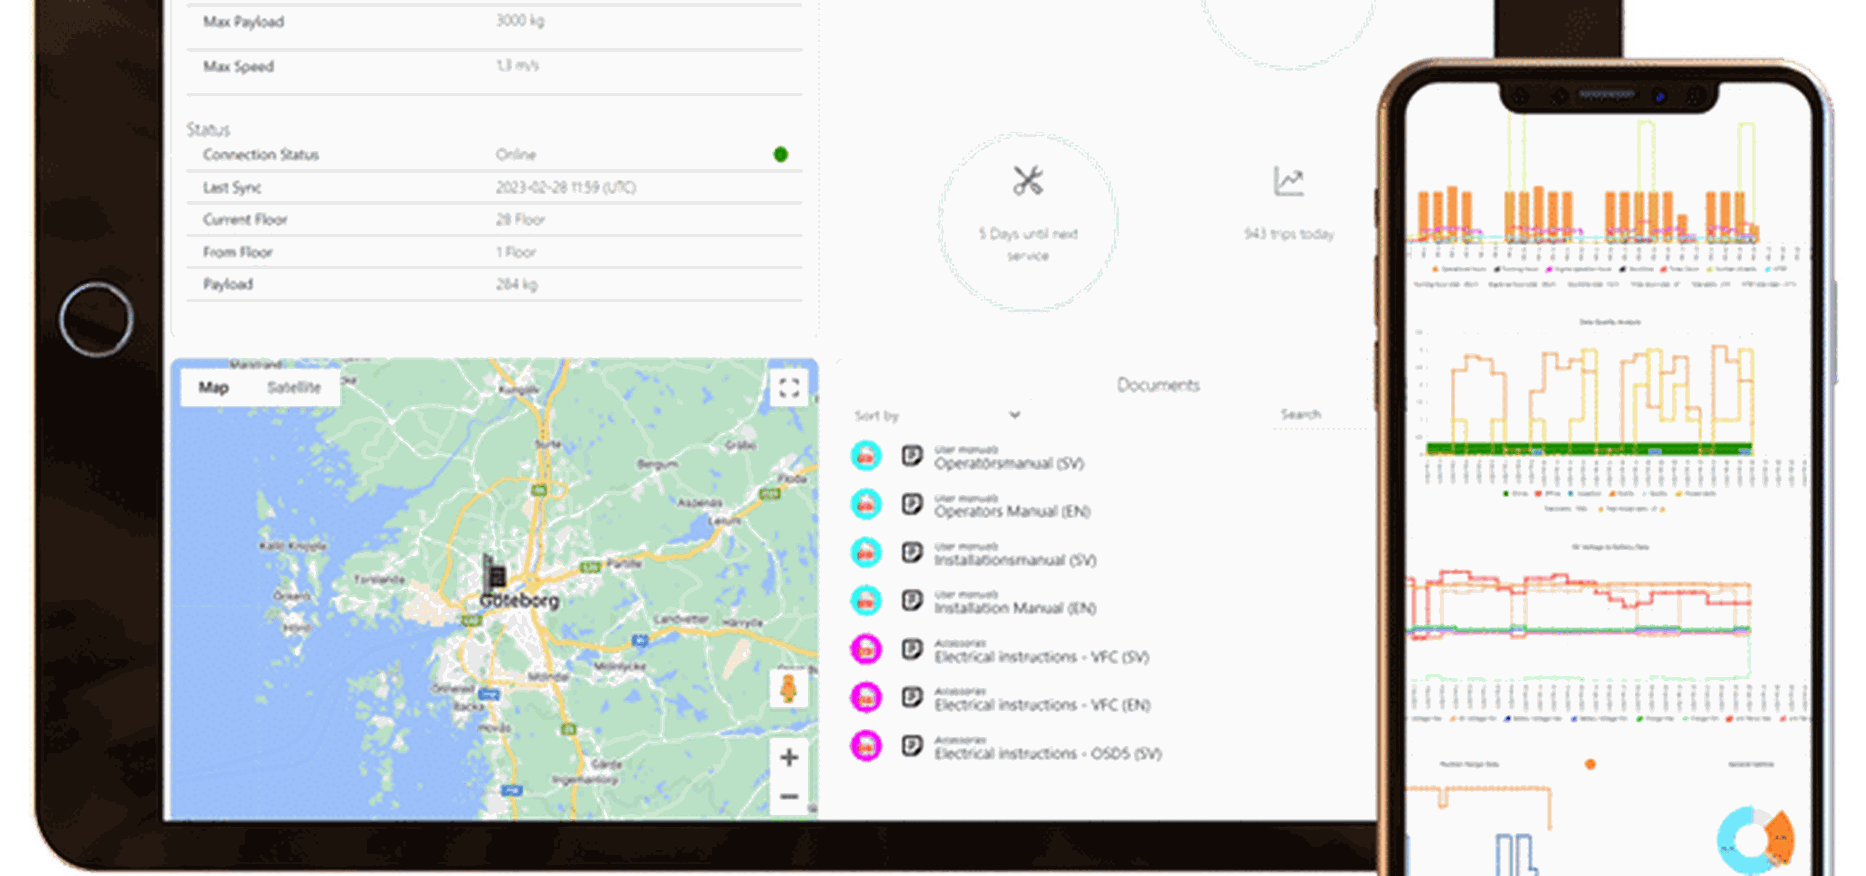Switch map to Satellite view
The height and width of the screenshot is (876, 1866).
(x=293, y=388)
